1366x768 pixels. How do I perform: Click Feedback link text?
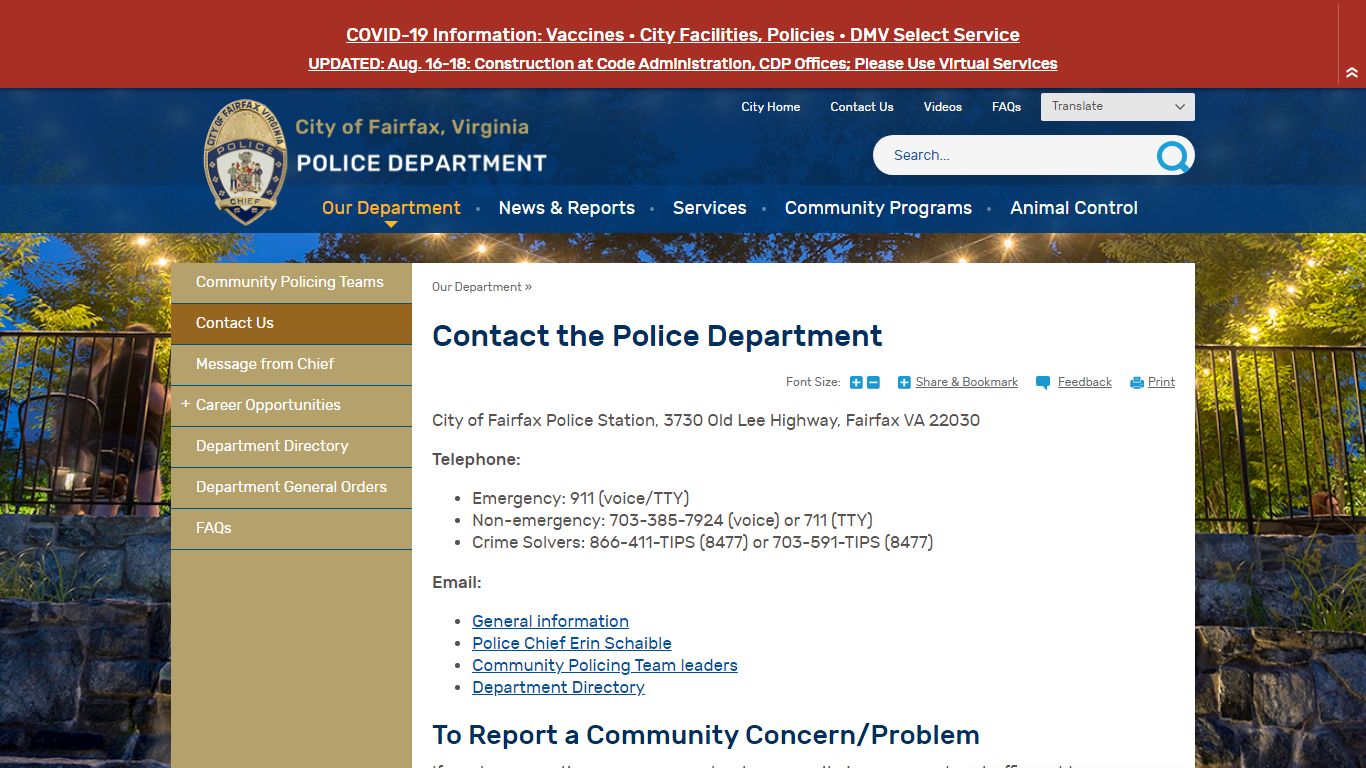[1085, 383]
